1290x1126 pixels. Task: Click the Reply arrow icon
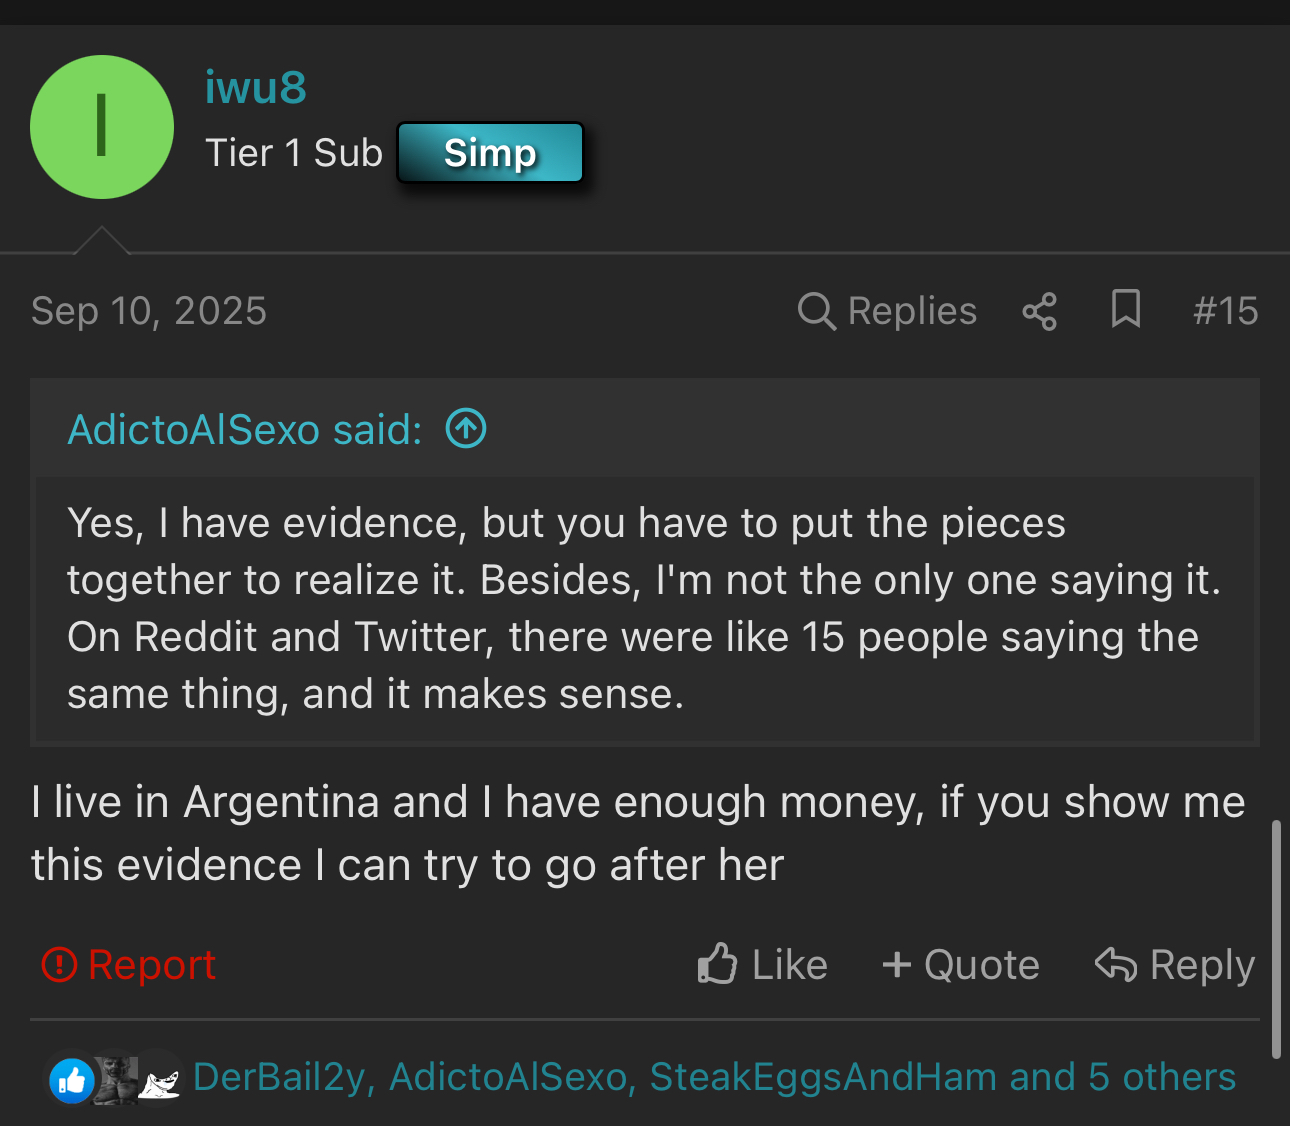[1116, 964]
